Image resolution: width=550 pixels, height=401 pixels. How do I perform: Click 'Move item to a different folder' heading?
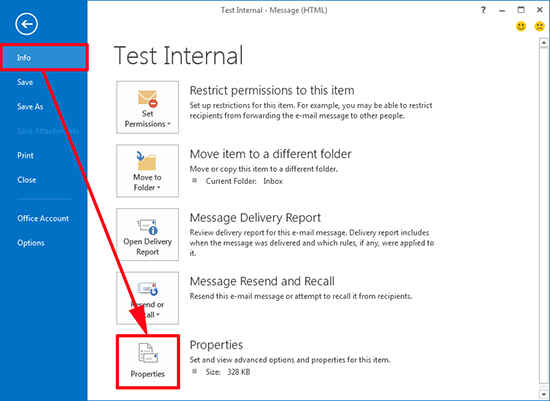[x=270, y=154]
